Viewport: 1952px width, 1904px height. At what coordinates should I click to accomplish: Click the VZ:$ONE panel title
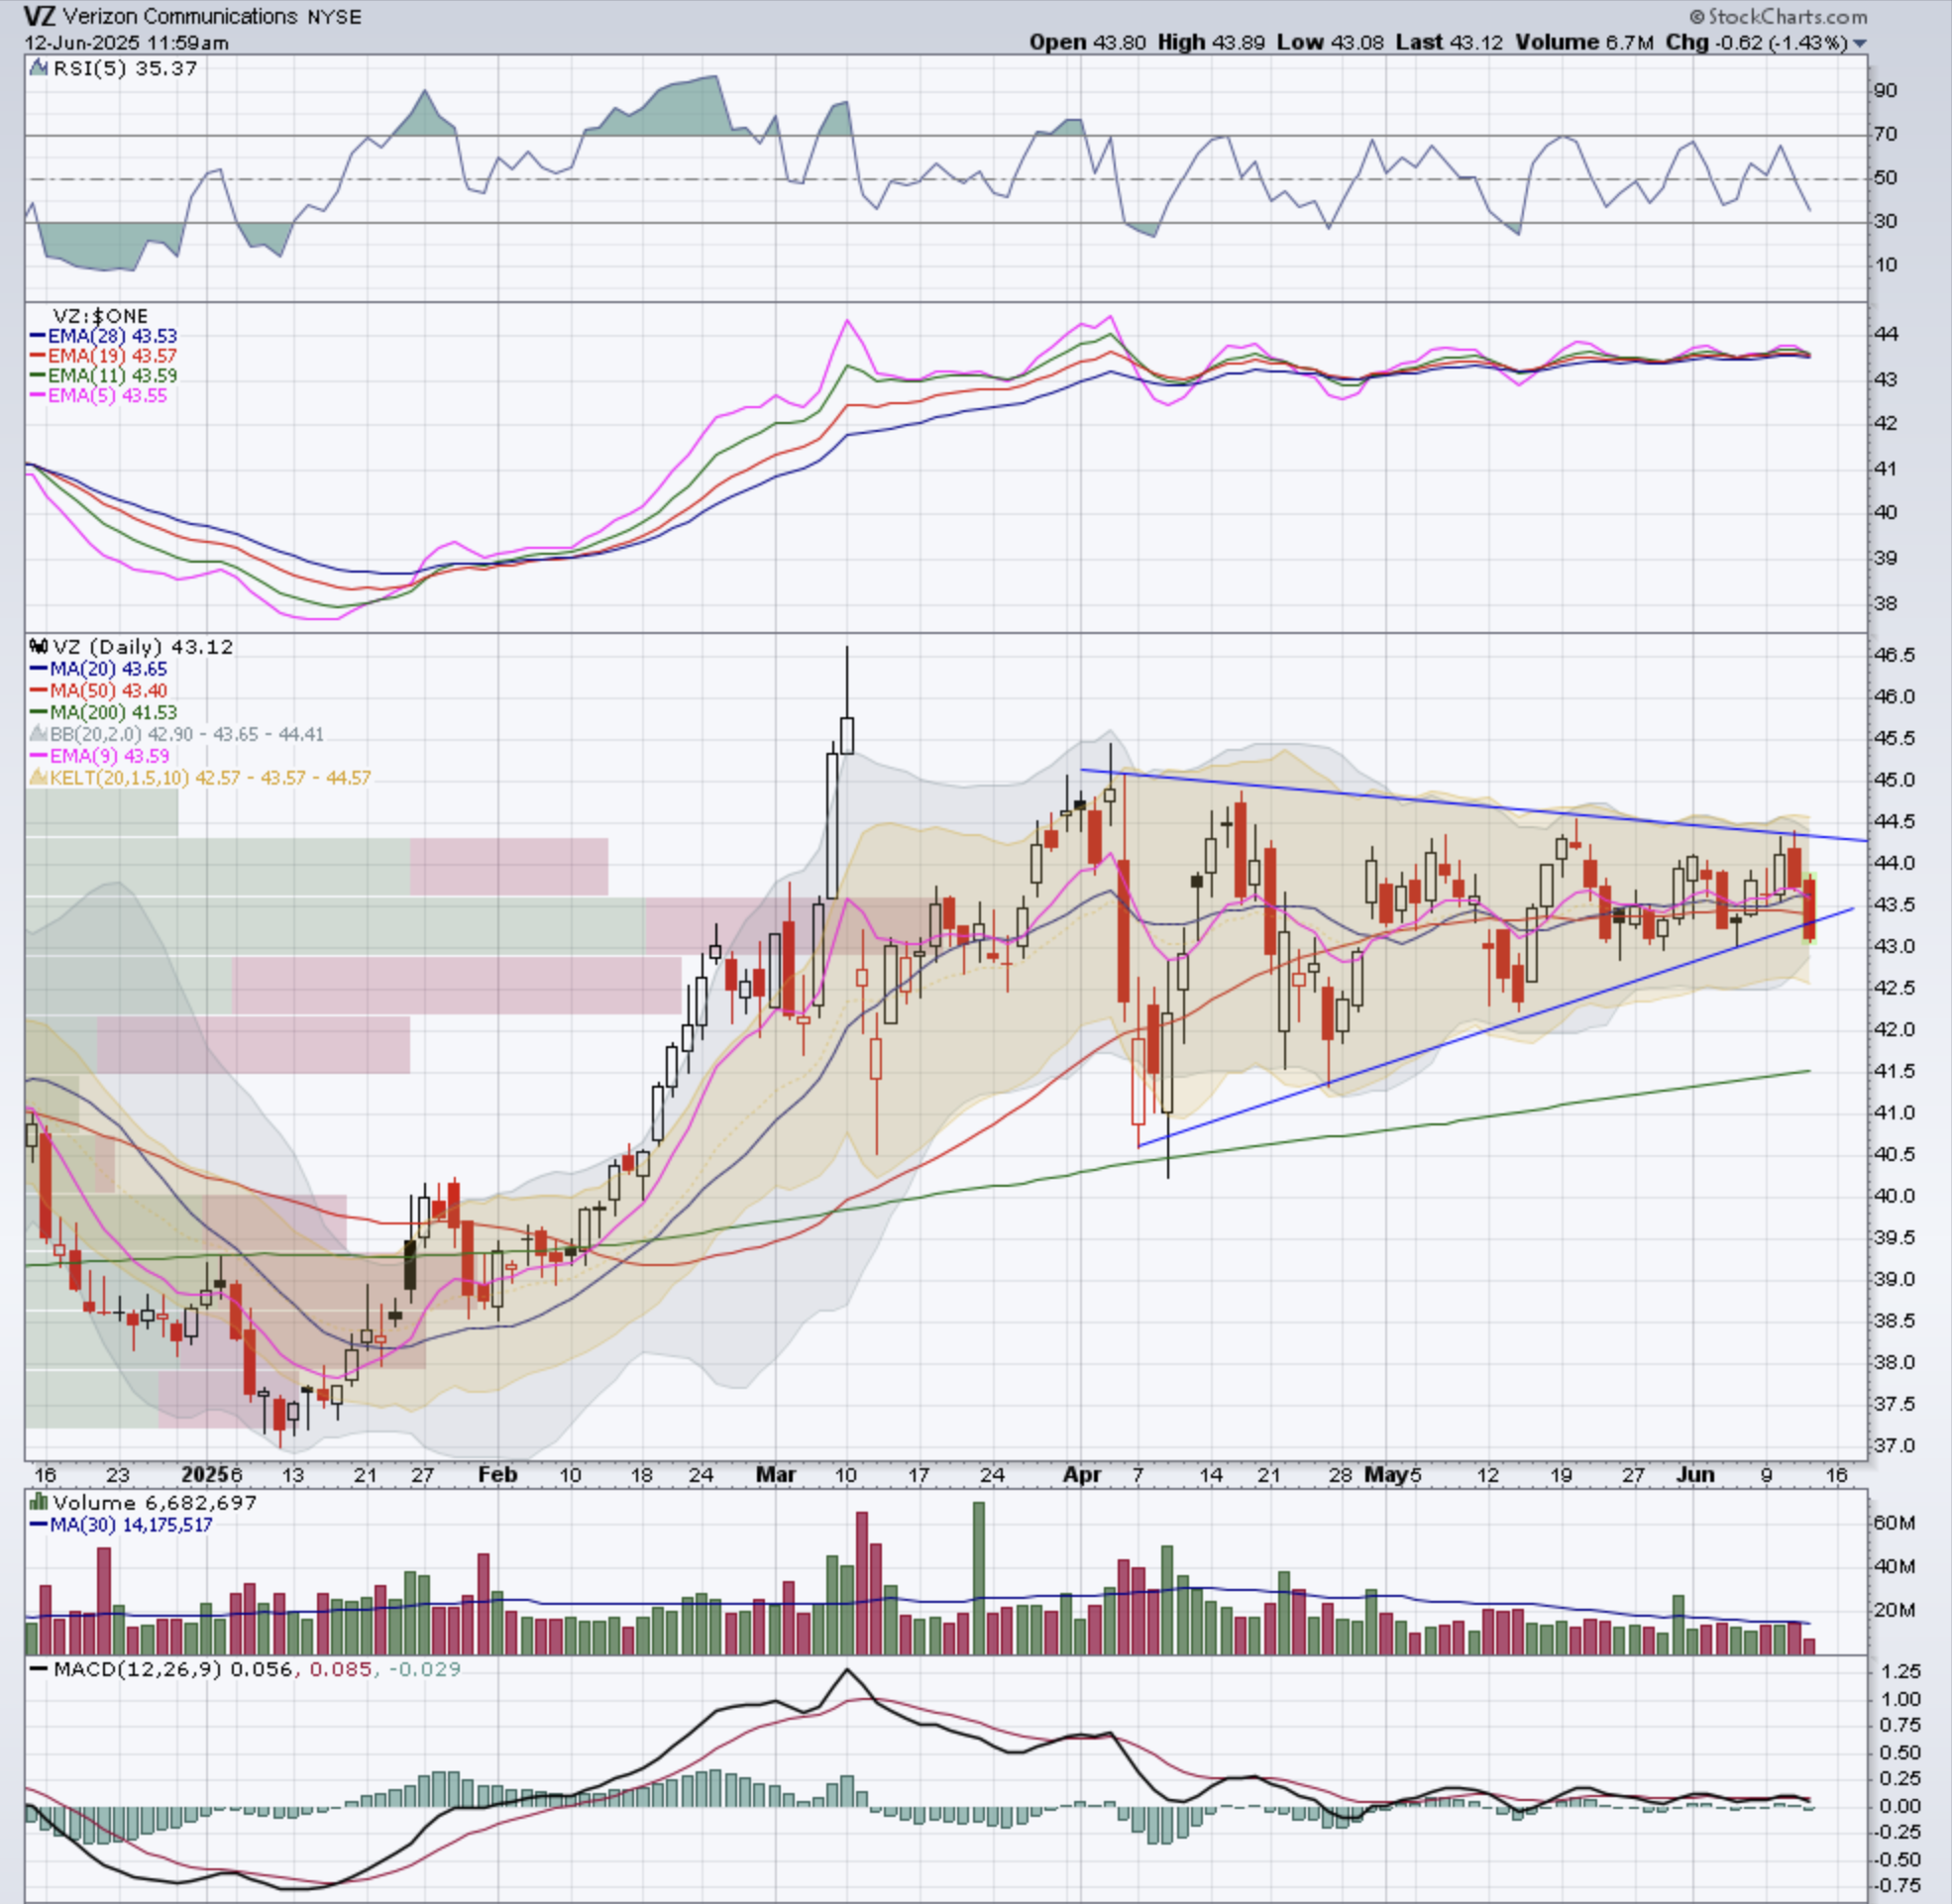tap(100, 316)
